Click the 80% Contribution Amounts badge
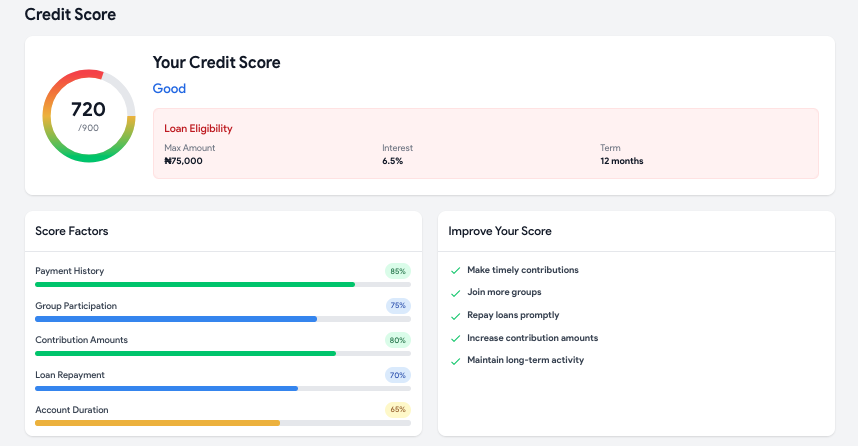858x446 pixels. pyautogui.click(x=398, y=340)
